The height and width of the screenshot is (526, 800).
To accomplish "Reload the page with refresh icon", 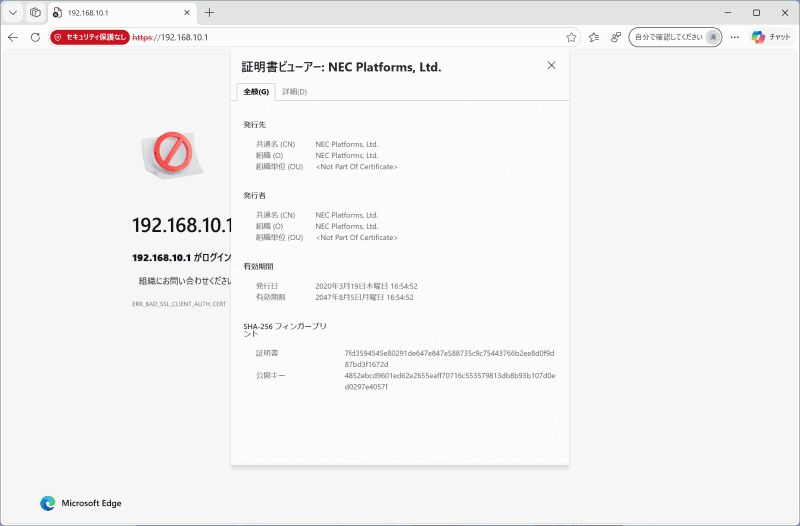I will point(35,37).
